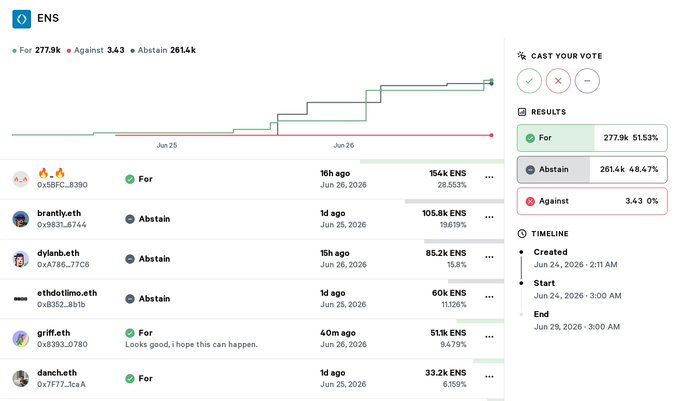This screenshot has height=401, width=680.
Task: Open more options for the 0x5BFC...8390 voter
Action: tap(489, 177)
